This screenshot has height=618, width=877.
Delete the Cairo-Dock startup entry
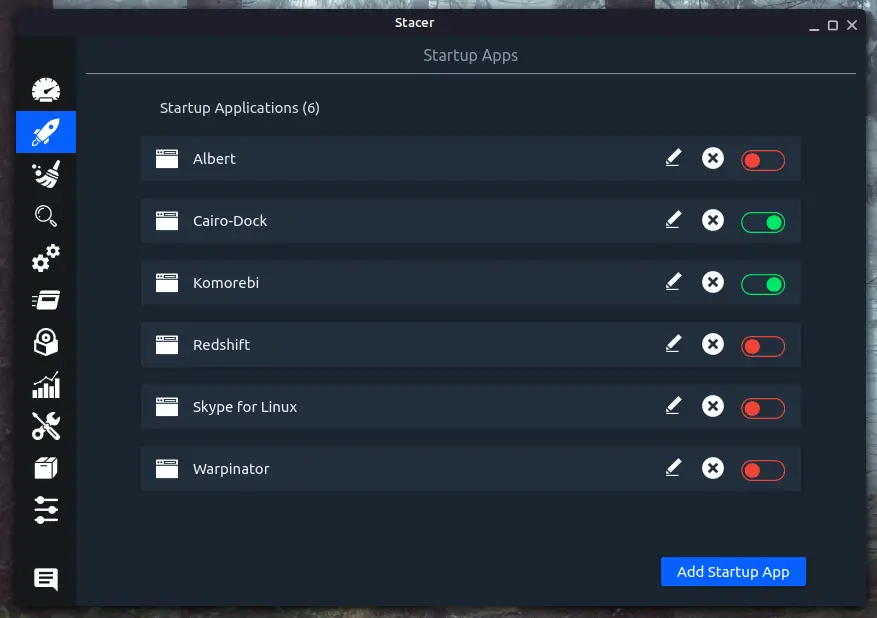pyautogui.click(x=713, y=220)
